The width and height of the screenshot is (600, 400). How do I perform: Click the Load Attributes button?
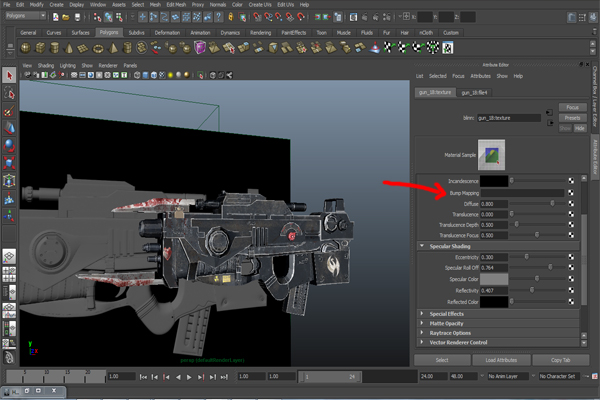tap(501, 360)
